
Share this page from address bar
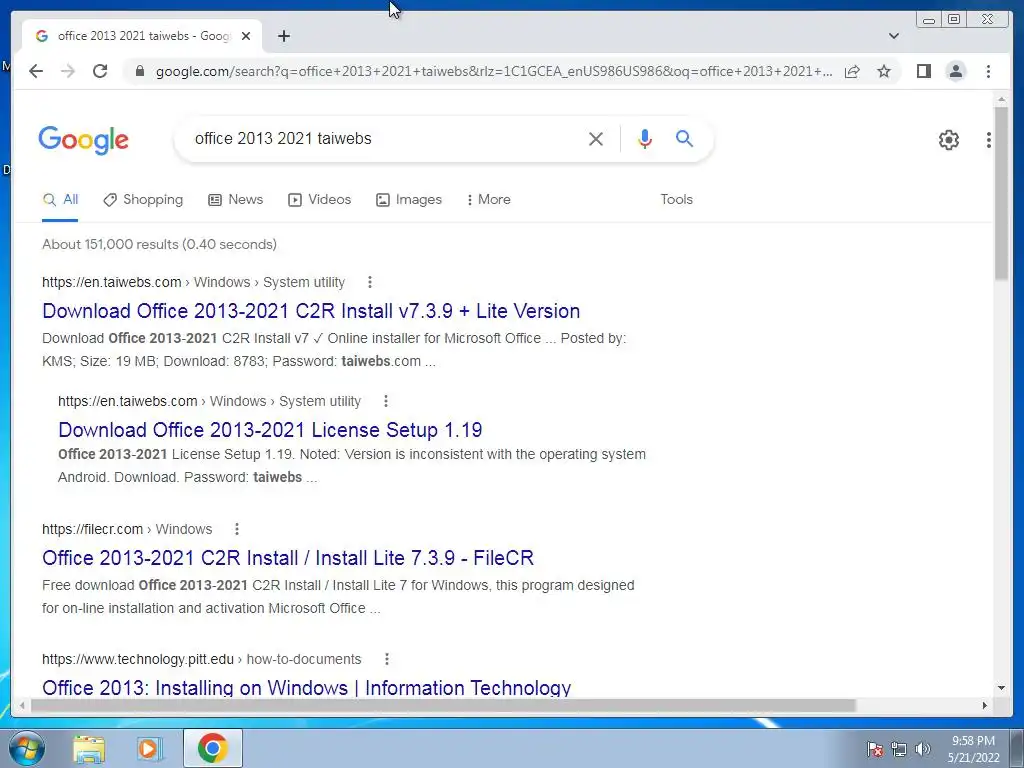(x=852, y=71)
